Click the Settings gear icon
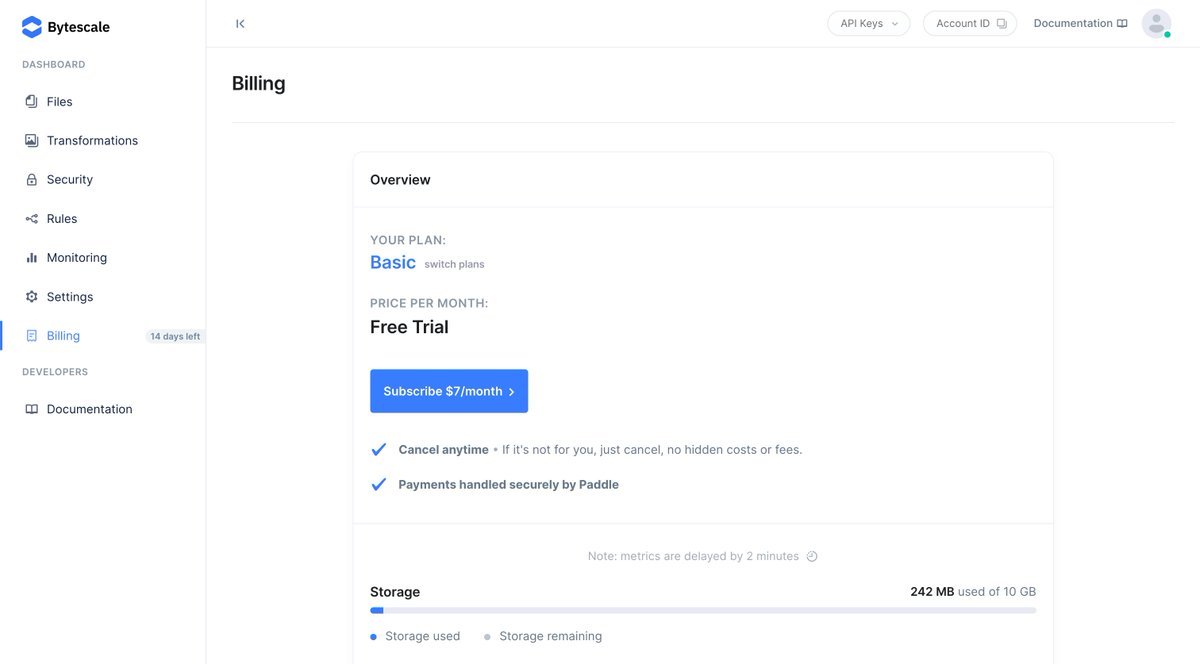Viewport: 1200px width, 664px height. click(32, 297)
